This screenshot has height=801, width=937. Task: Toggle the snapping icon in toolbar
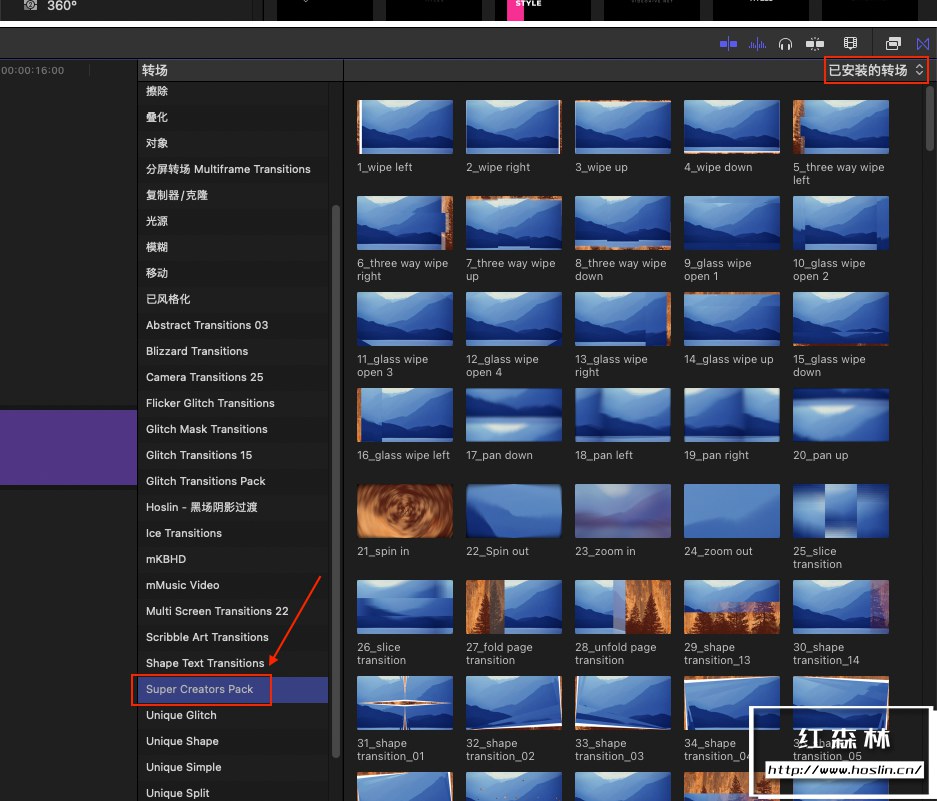[815, 43]
